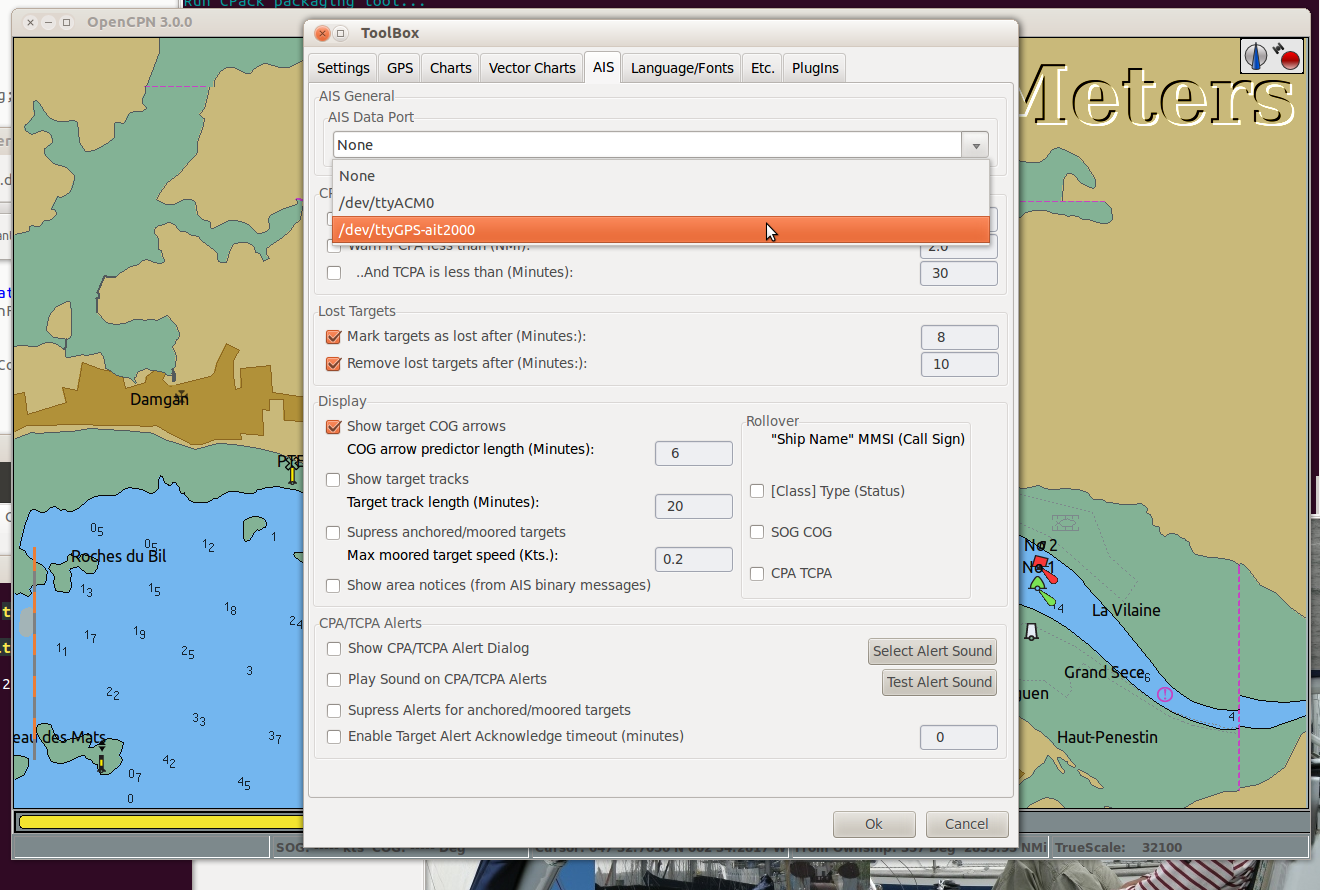Viewport: 1320px width, 890px height.
Task: Switch to the GPS tab
Action: [x=400, y=68]
